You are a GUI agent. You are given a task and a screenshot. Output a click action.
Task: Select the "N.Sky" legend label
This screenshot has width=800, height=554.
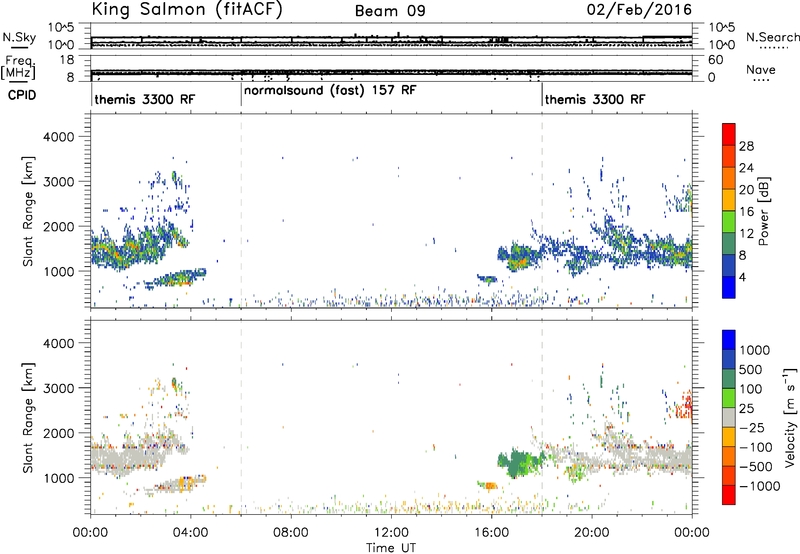tap(19, 37)
